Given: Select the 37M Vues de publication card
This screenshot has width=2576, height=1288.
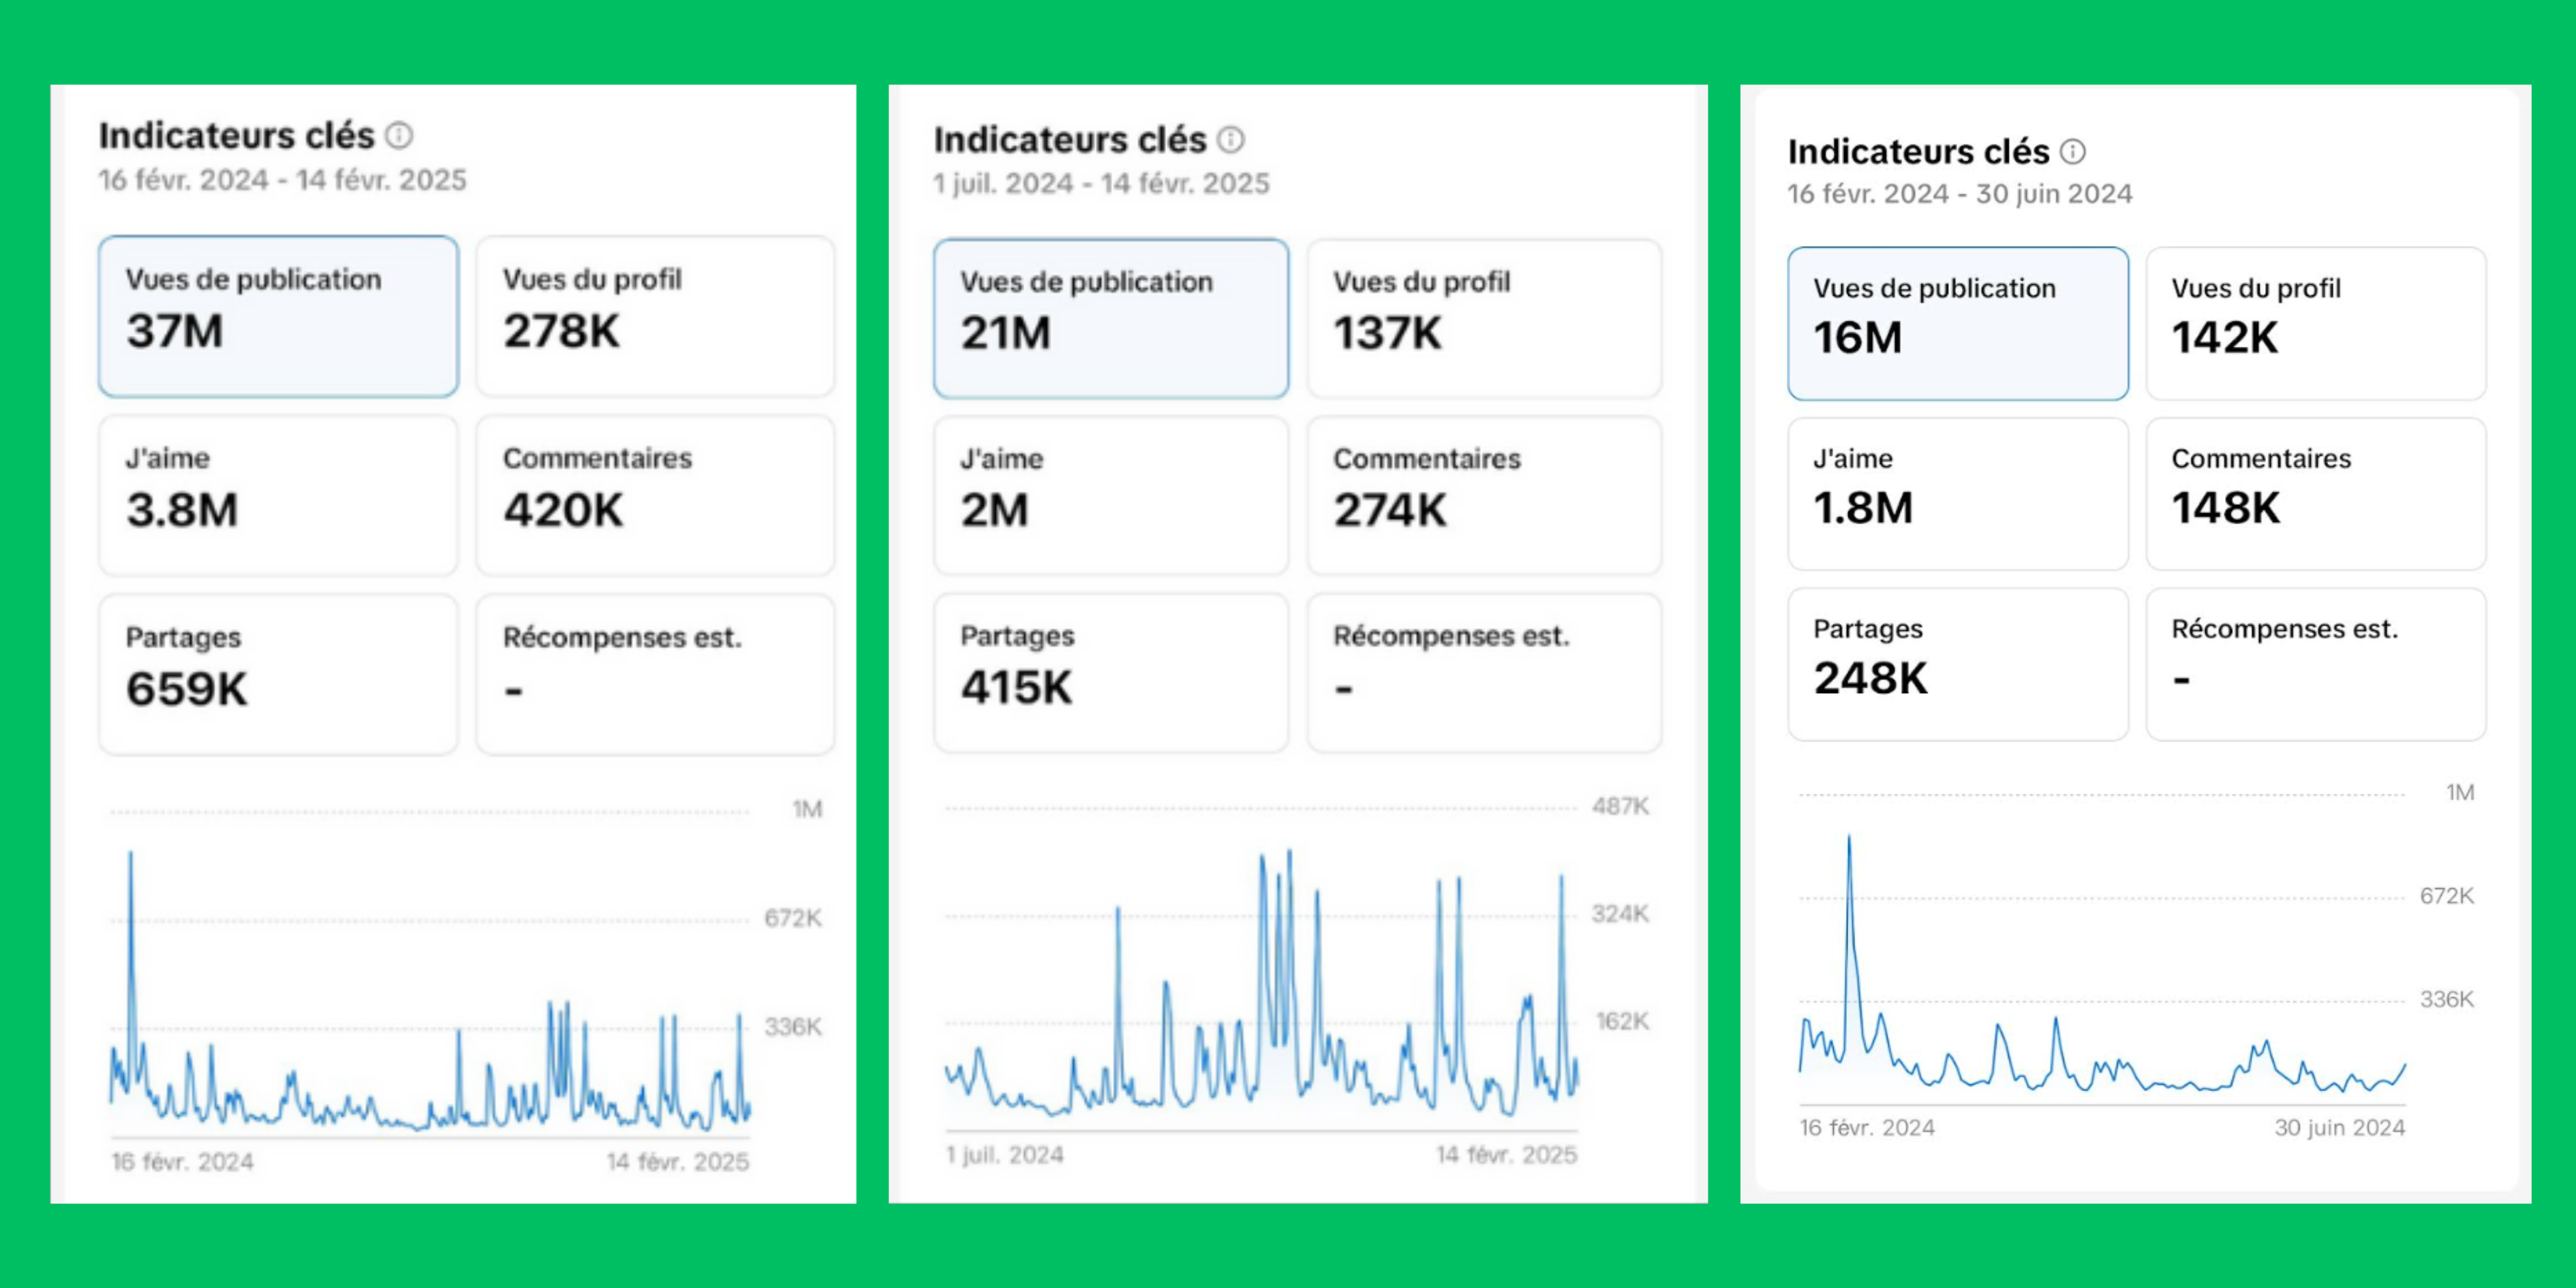Looking at the screenshot, I should pos(278,316).
